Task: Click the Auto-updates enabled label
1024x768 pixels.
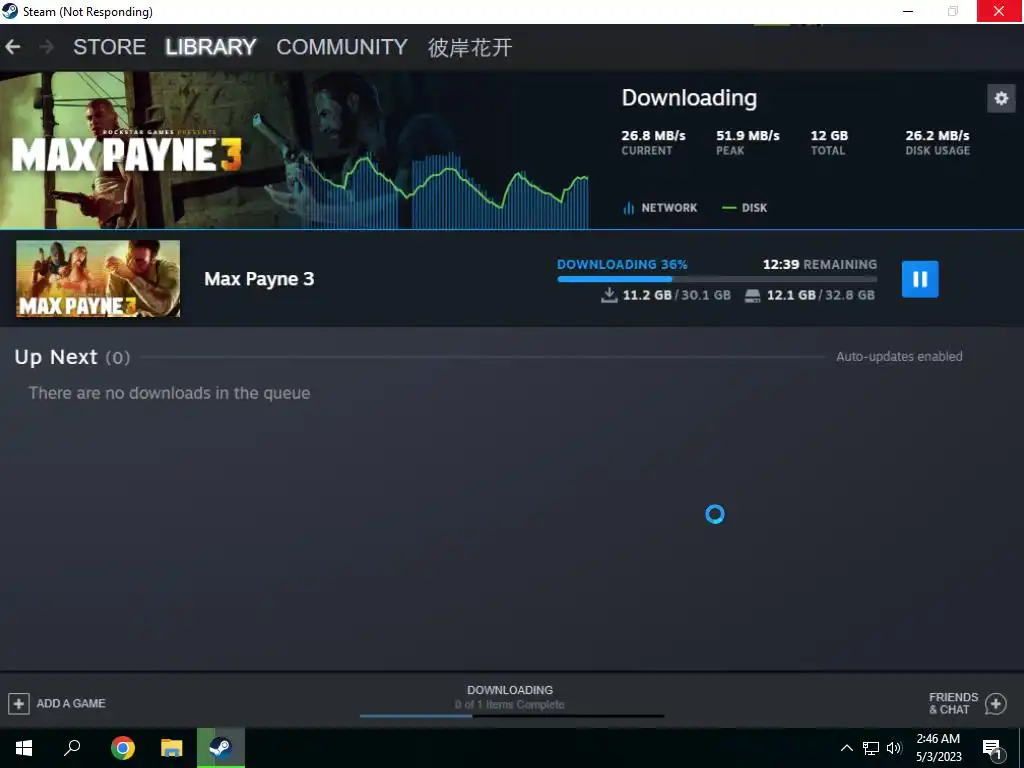Action: pyautogui.click(x=899, y=357)
